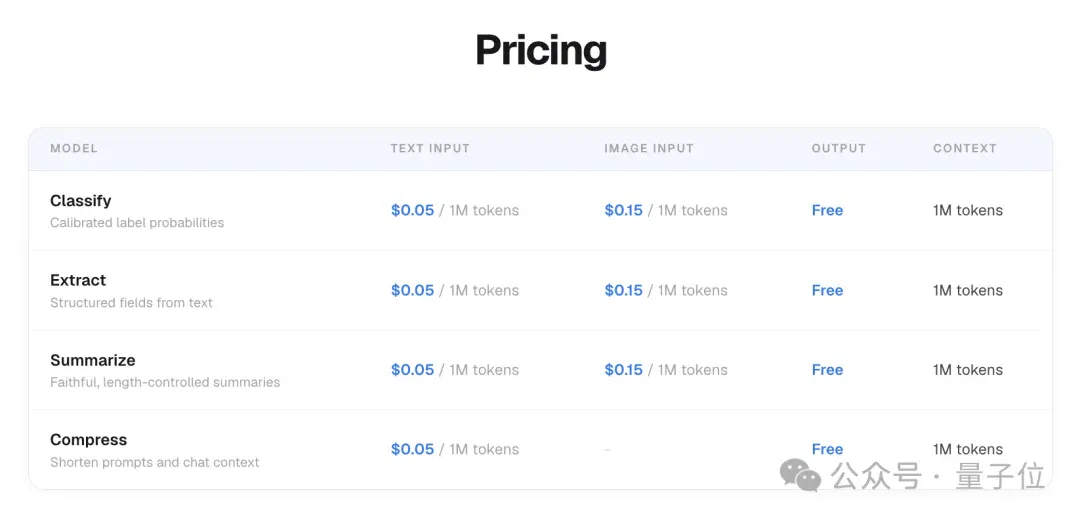Click the CONTEXT column header
The width and height of the screenshot is (1080, 520).
pos(964,148)
